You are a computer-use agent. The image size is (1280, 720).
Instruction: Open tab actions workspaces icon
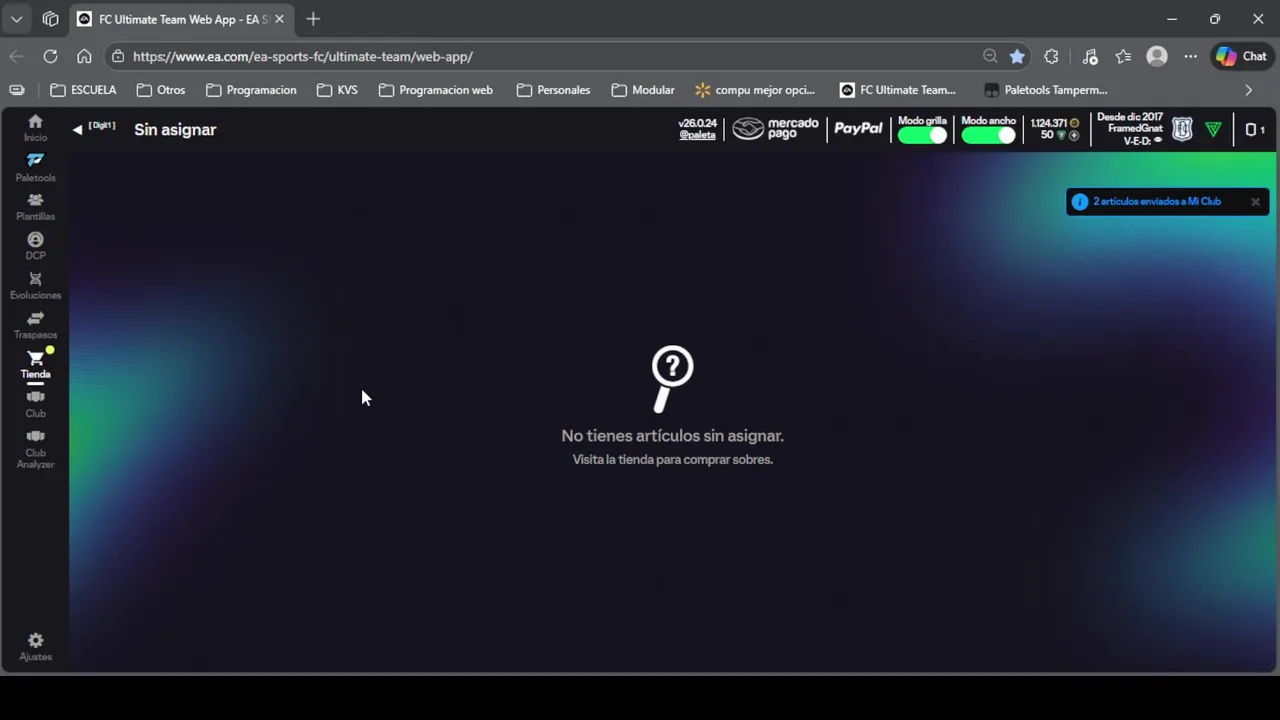click(50, 19)
